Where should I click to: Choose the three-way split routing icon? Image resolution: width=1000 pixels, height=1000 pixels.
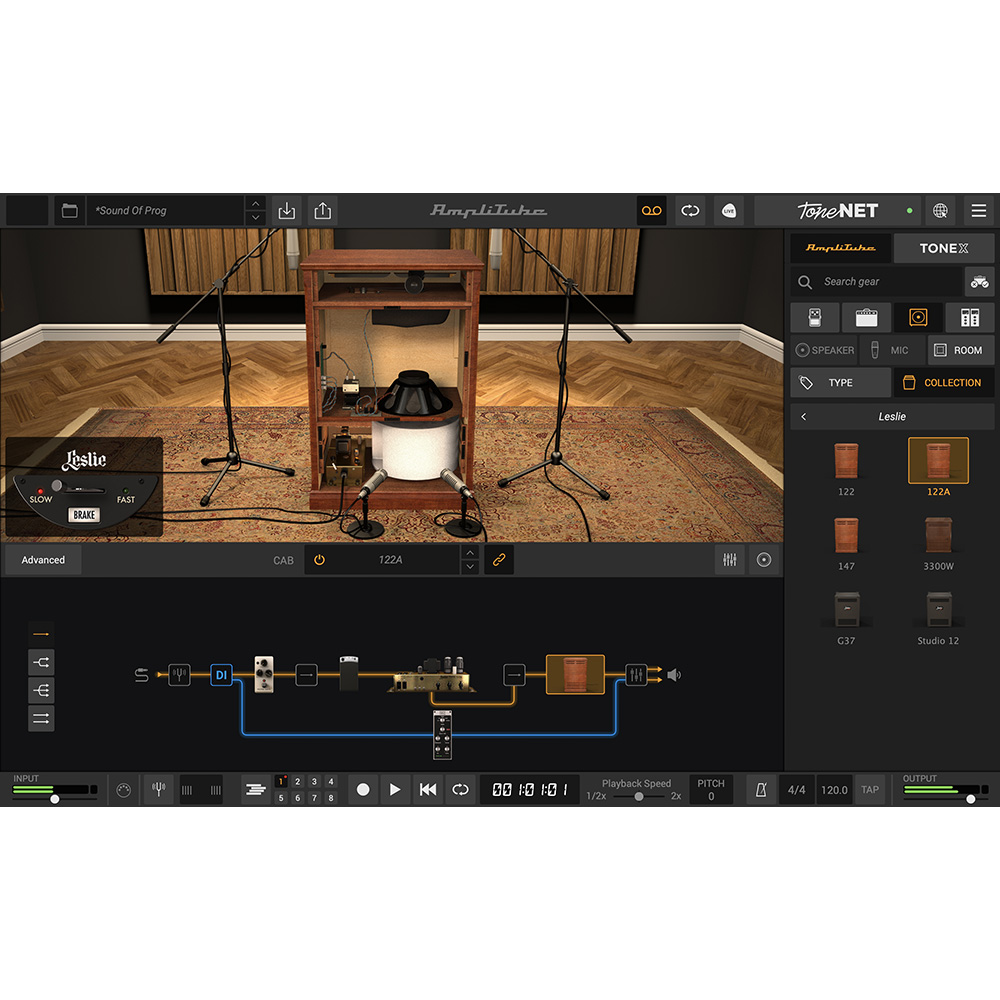pyautogui.click(x=41, y=690)
